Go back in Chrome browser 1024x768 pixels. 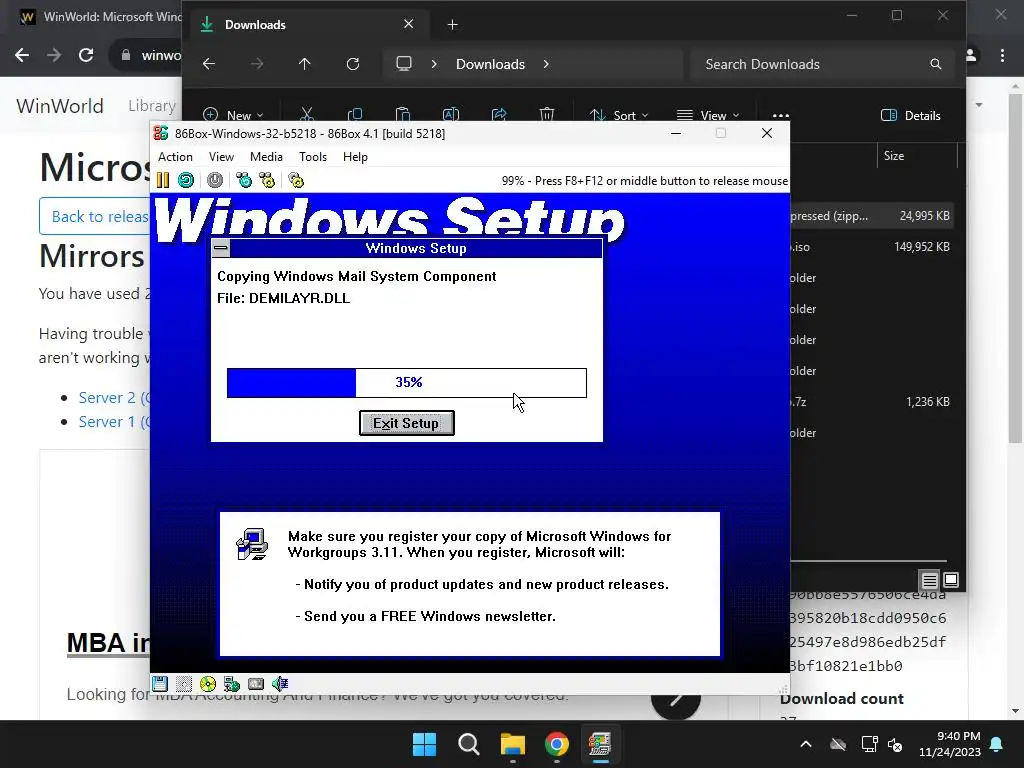tap(22, 56)
